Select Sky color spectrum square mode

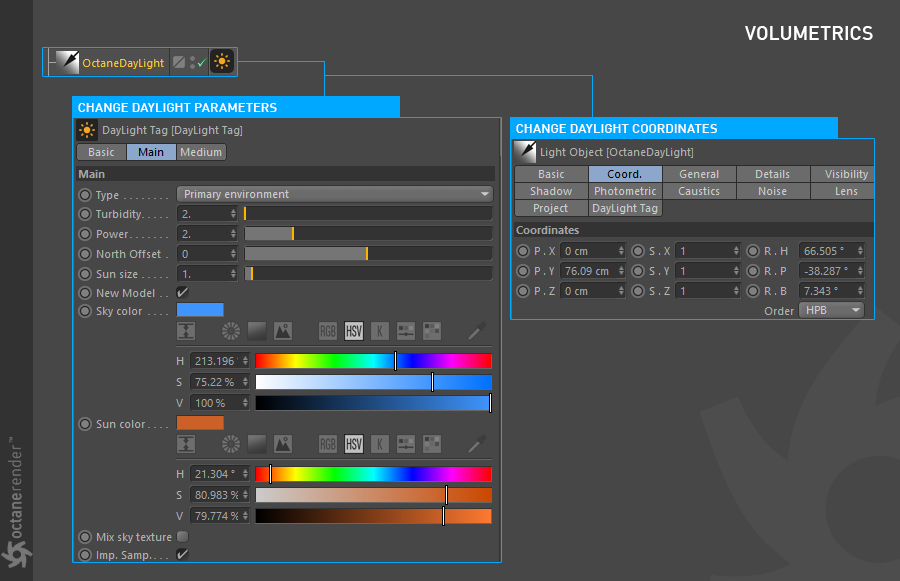point(257,331)
